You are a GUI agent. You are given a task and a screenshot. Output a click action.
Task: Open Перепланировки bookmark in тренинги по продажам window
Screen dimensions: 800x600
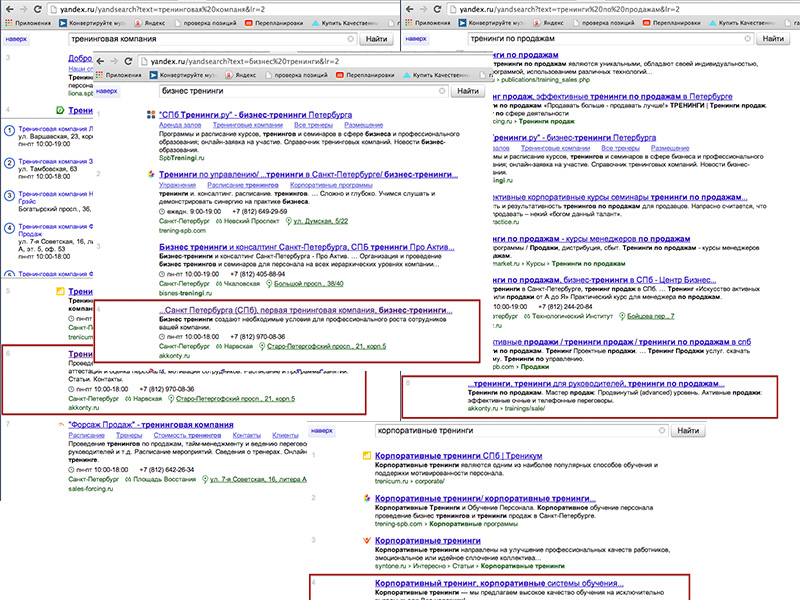[x=672, y=23]
